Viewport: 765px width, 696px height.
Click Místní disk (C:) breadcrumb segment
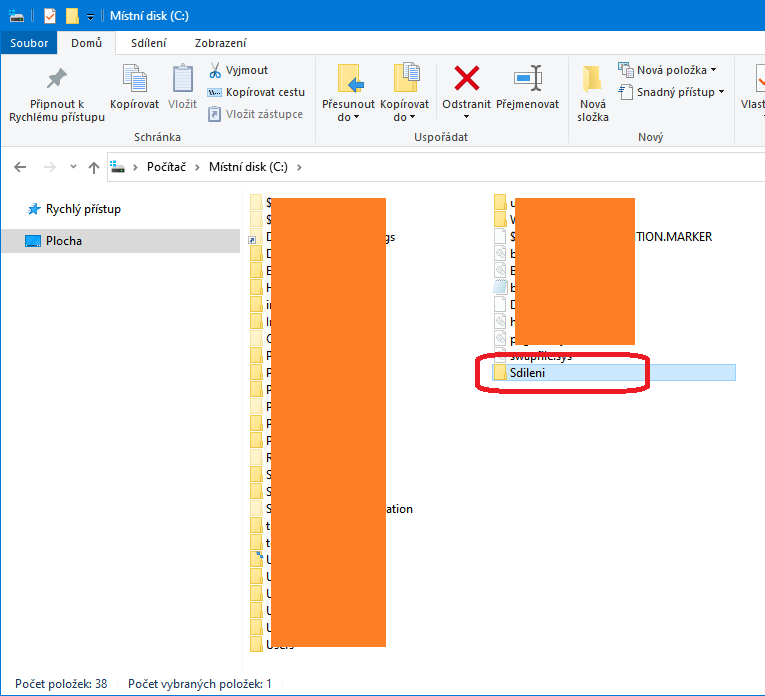(248, 167)
